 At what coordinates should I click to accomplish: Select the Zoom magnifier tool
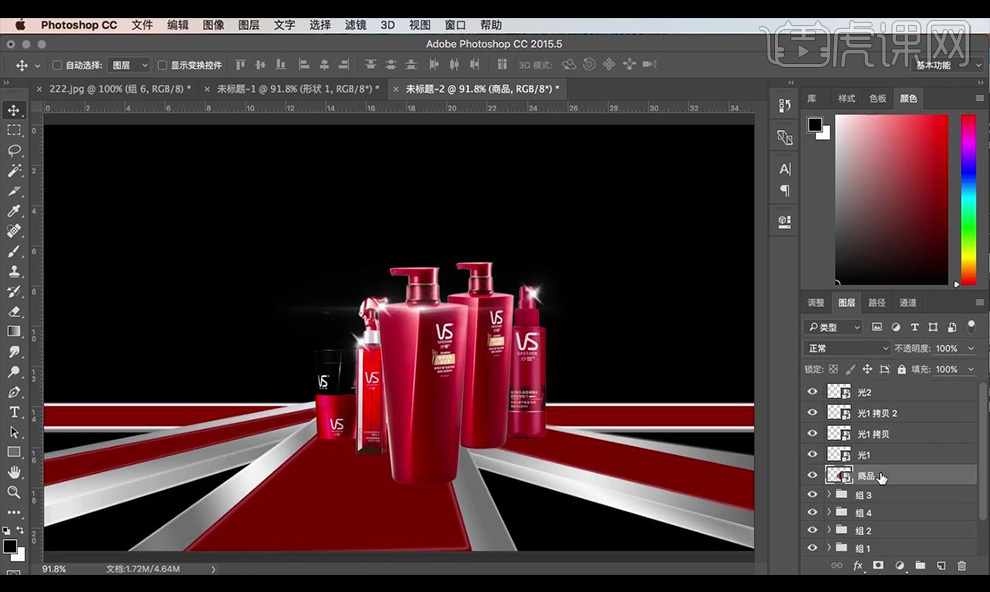click(14, 492)
